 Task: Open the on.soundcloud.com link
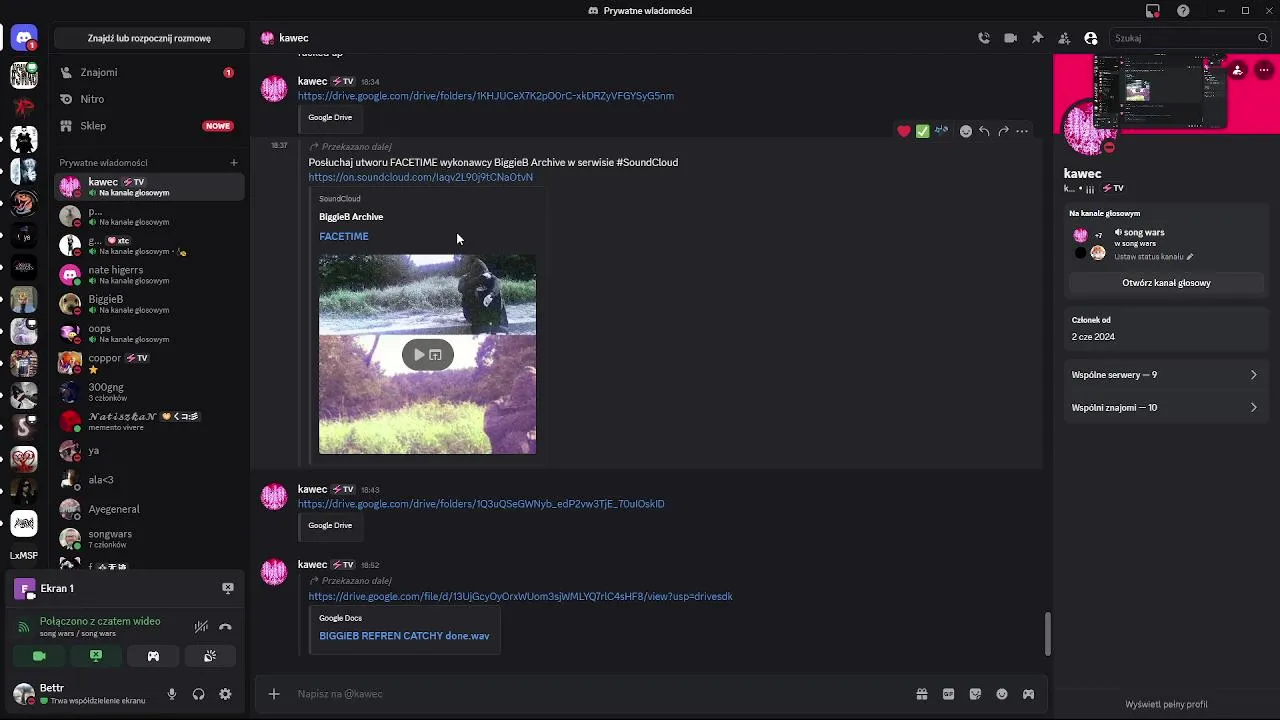point(420,177)
